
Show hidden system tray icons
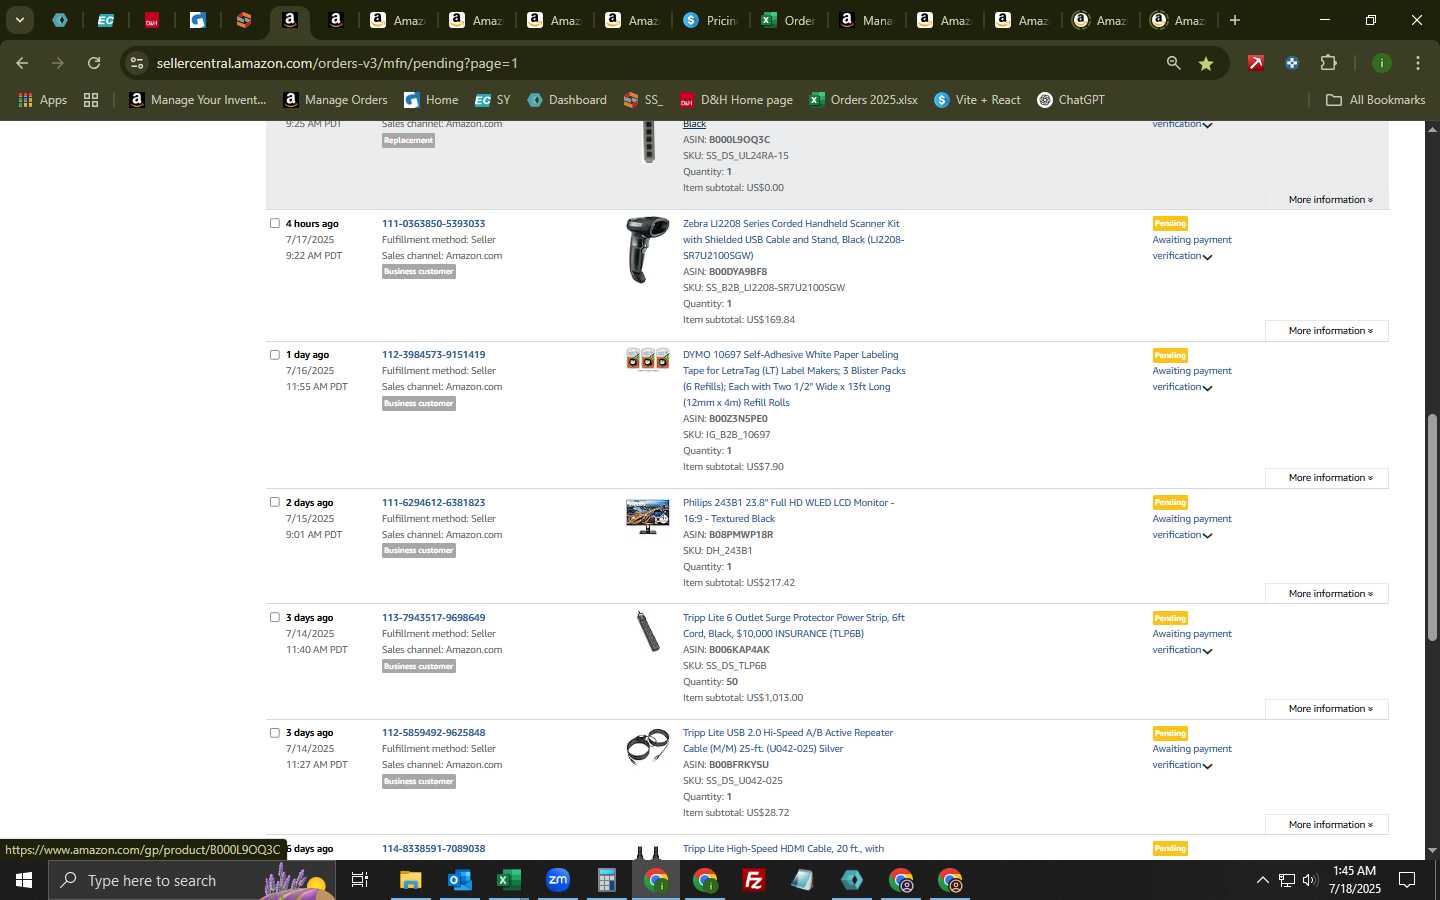[x=1262, y=880]
